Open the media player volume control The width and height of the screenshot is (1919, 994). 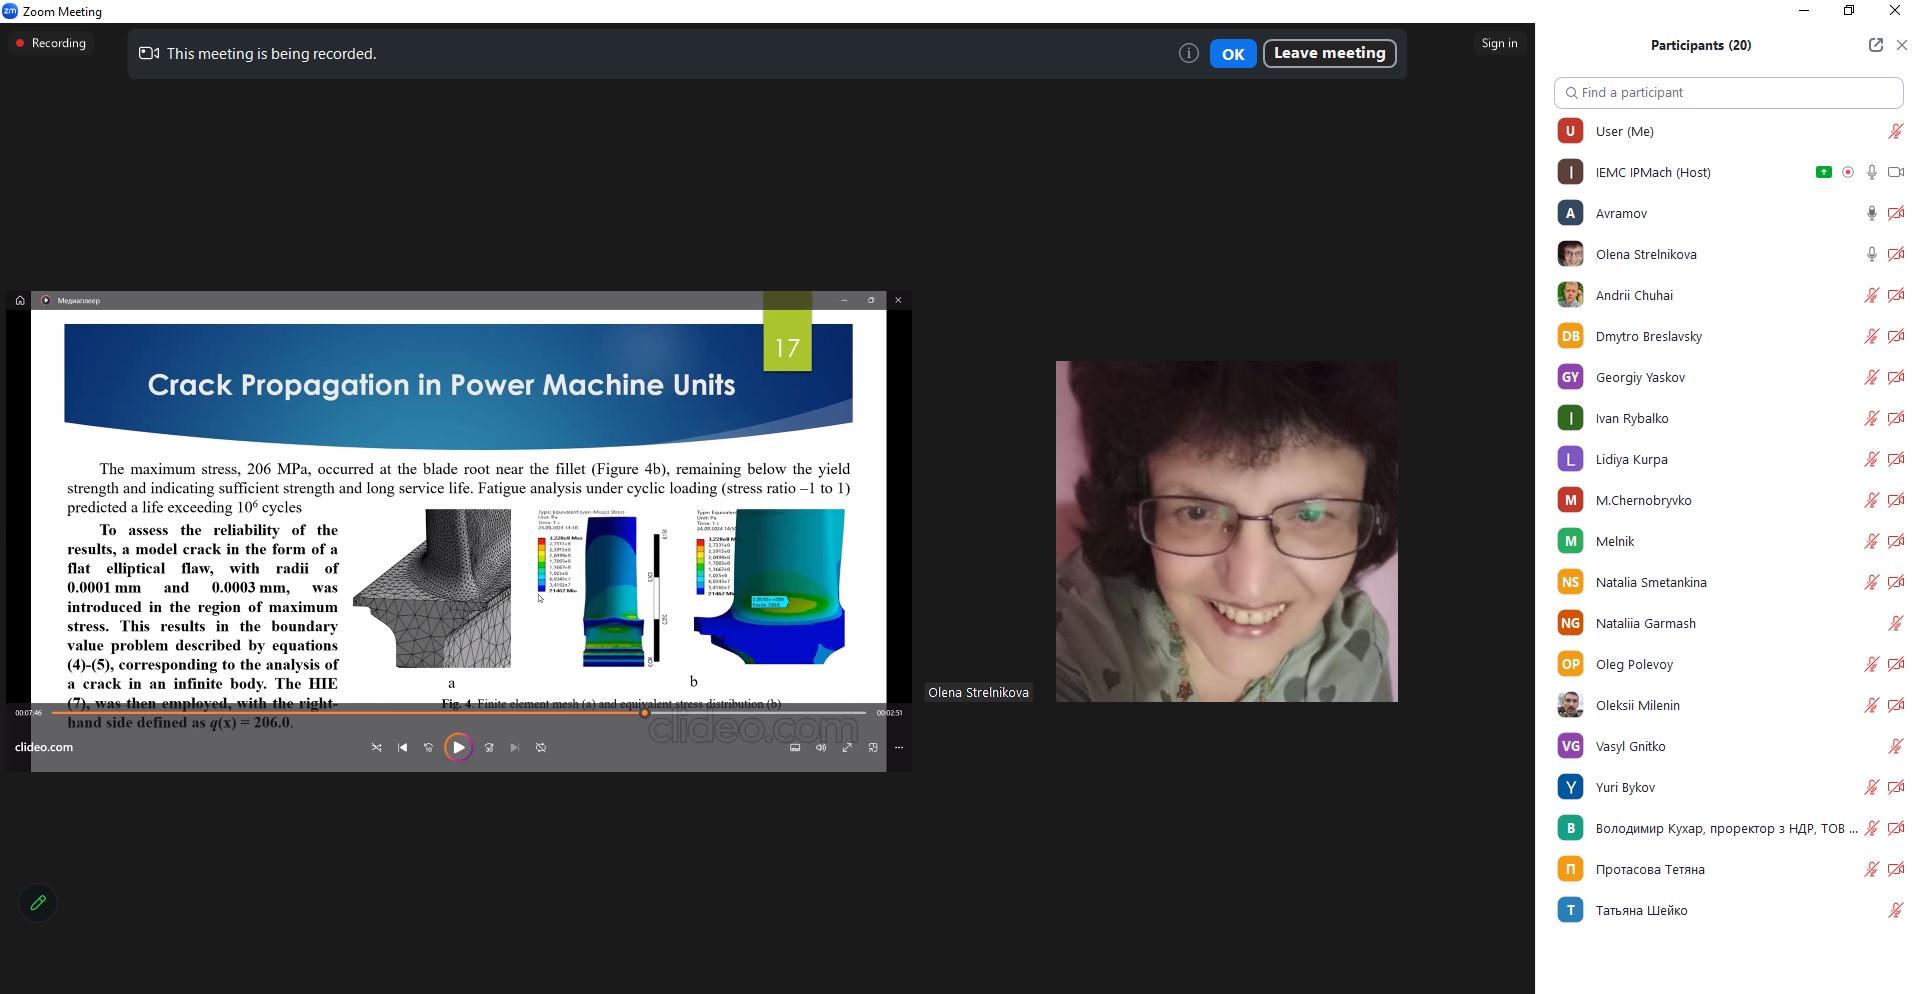click(821, 747)
